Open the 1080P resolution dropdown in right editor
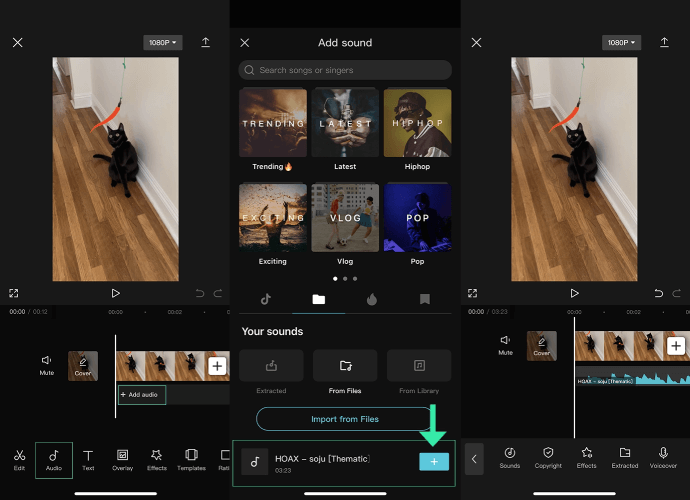Screen dimensions: 690x500 [621, 42]
